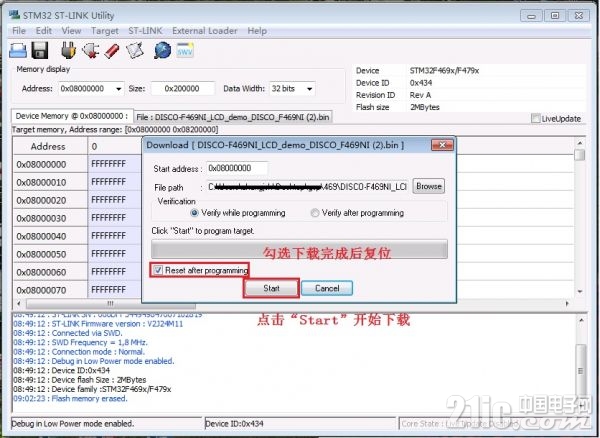
Task: Open the File menu
Action: (x=19, y=31)
